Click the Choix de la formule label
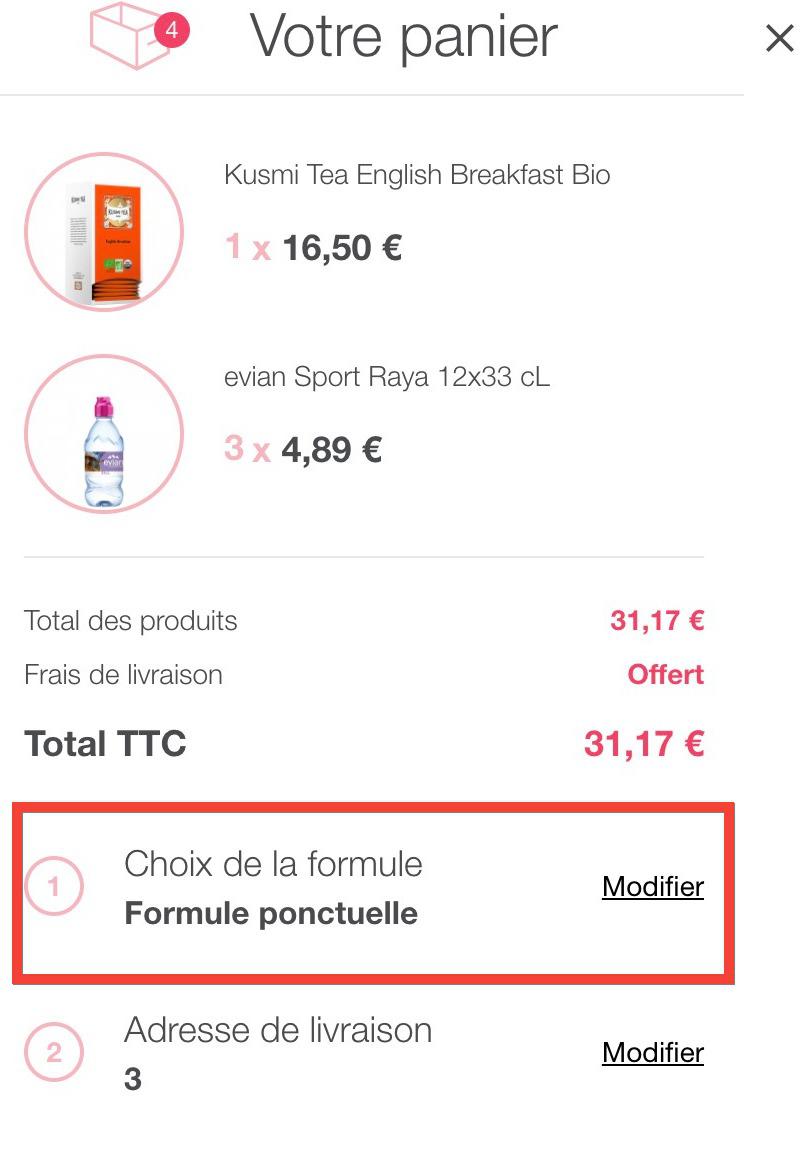 pyautogui.click(x=273, y=864)
